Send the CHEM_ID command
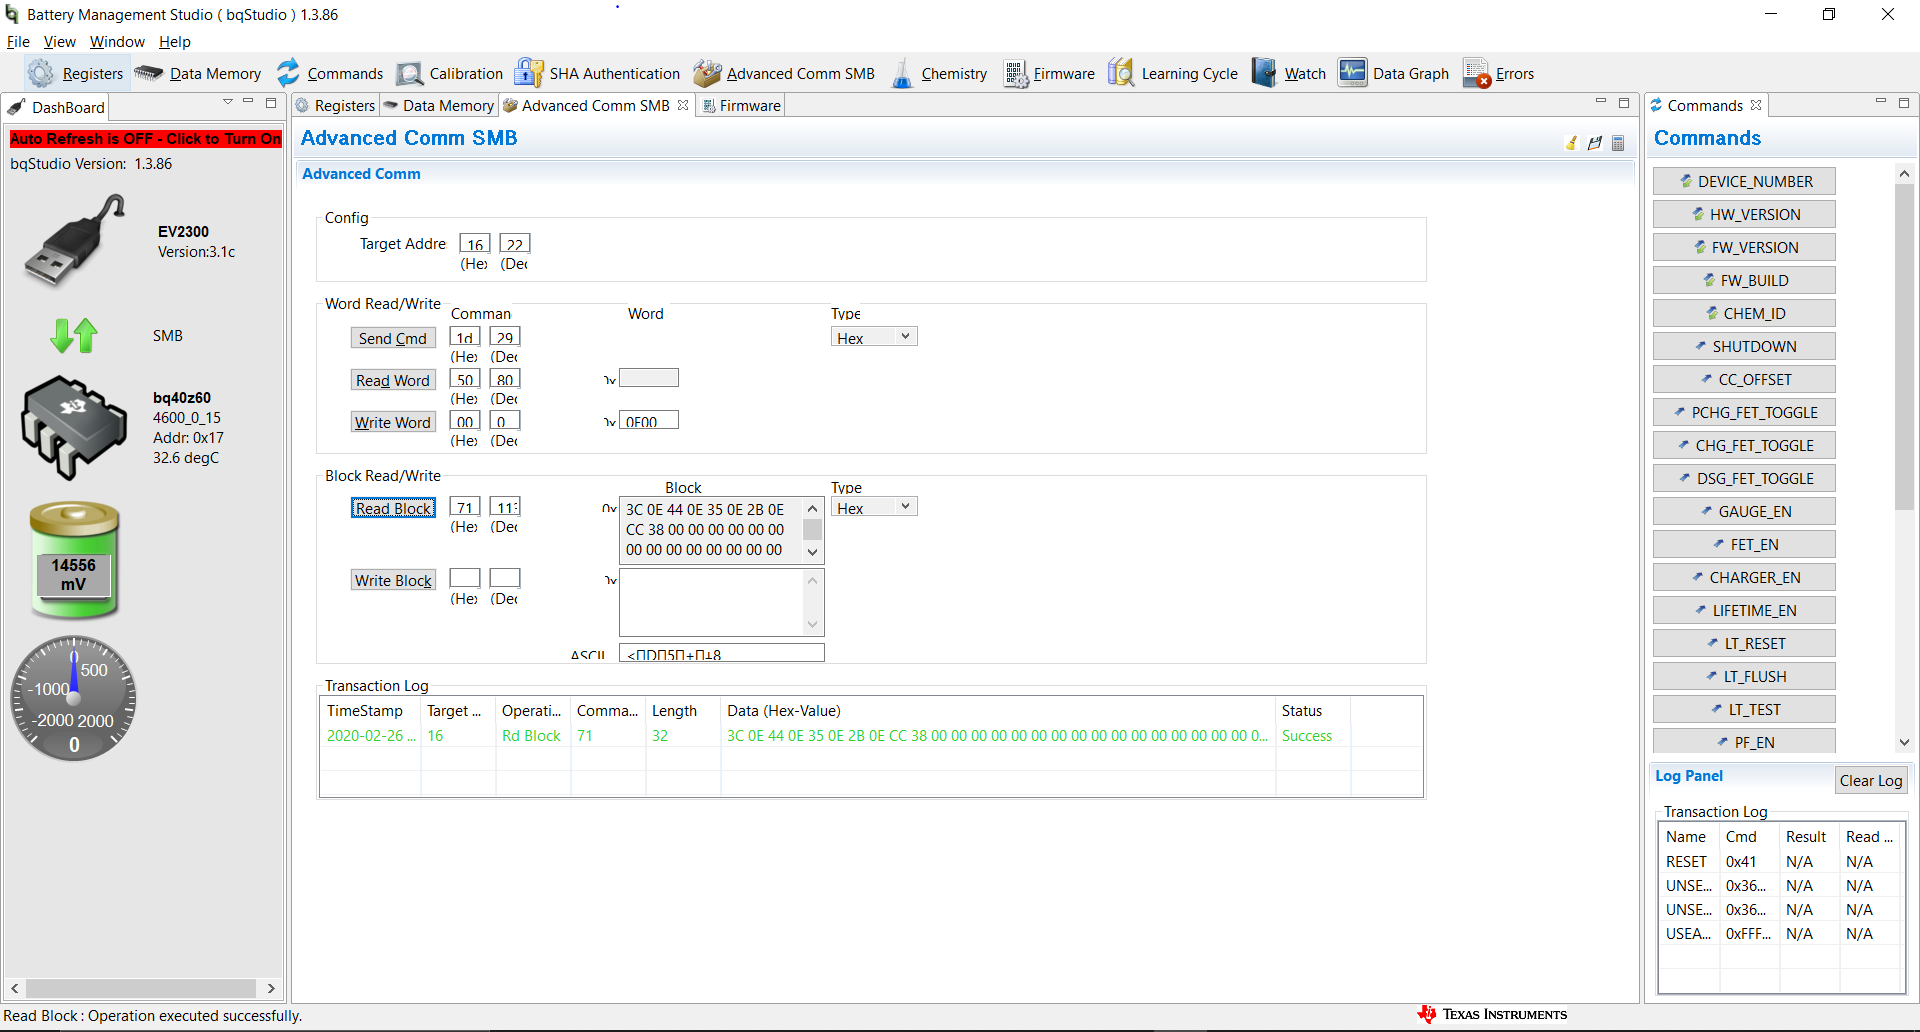The height and width of the screenshot is (1032, 1920). (1744, 313)
